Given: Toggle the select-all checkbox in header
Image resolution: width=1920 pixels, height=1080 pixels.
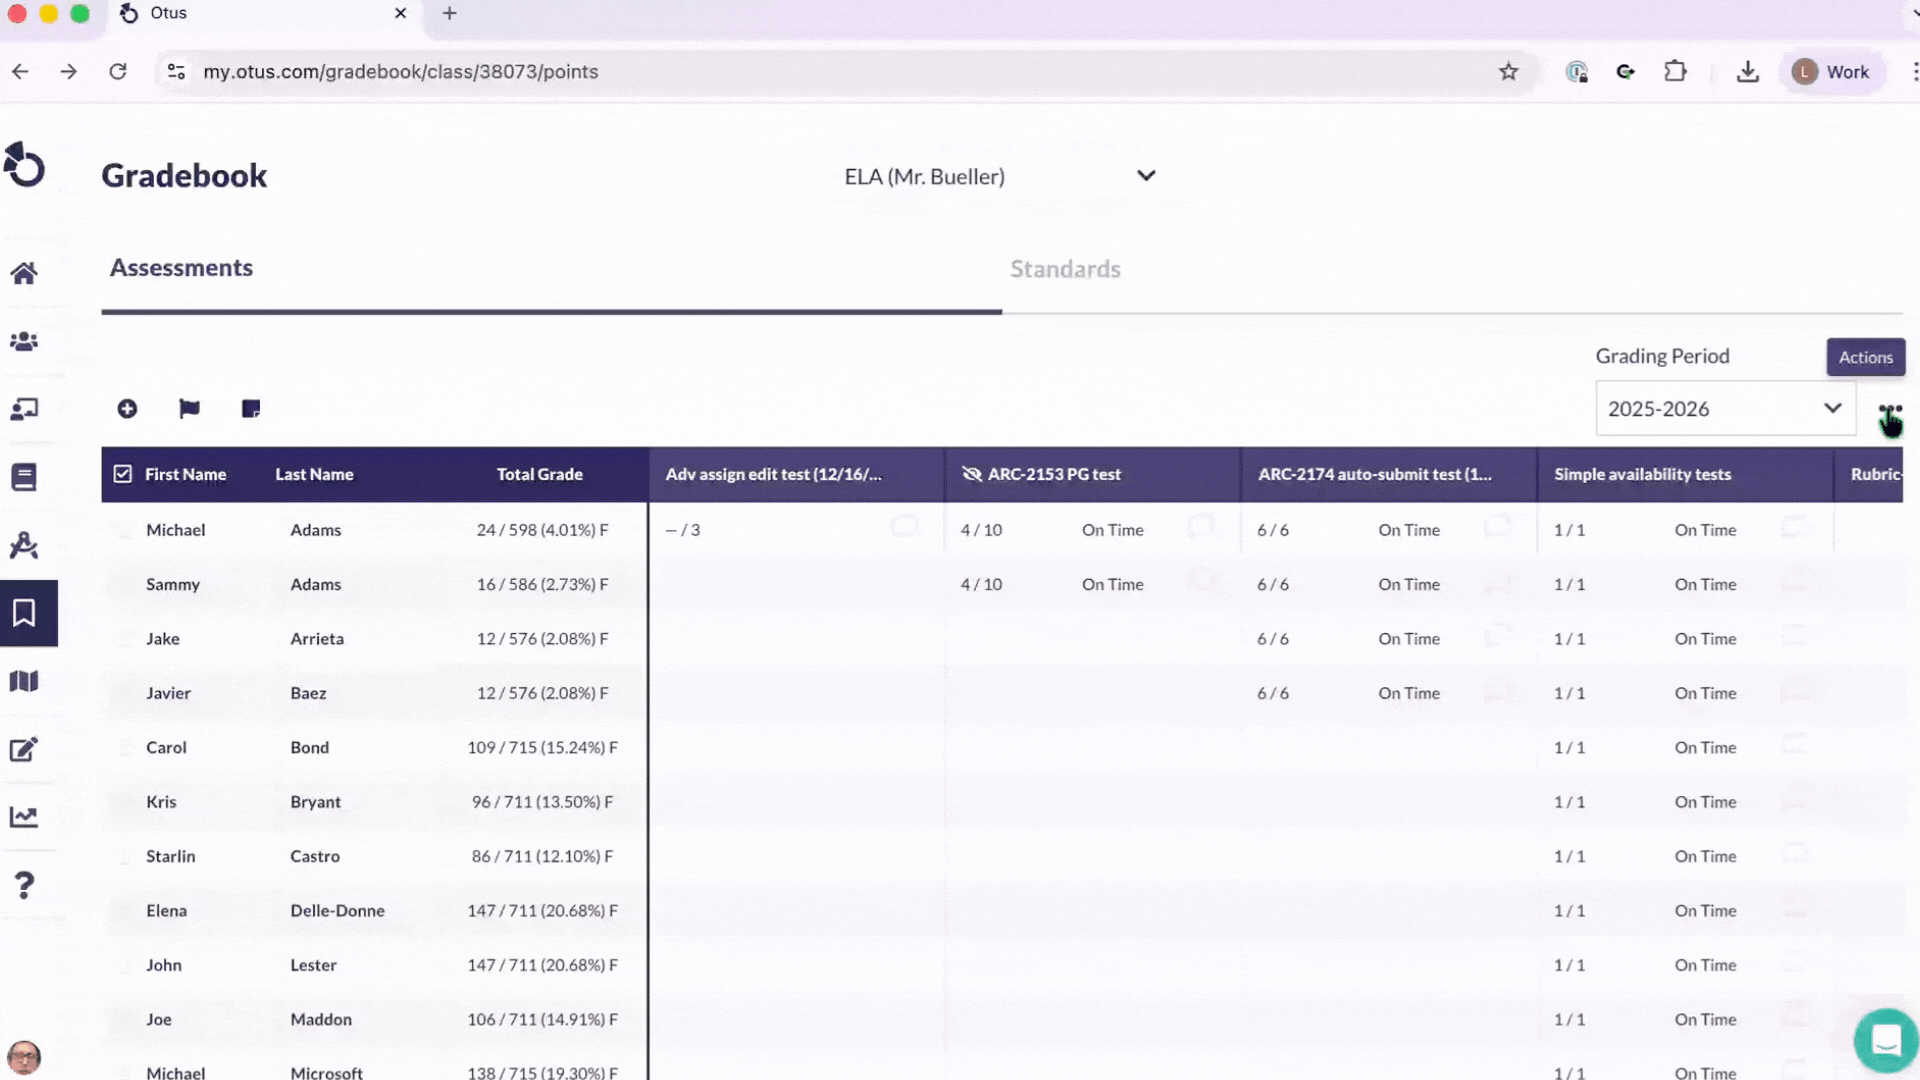Looking at the screenshot, I should point(123,474).
